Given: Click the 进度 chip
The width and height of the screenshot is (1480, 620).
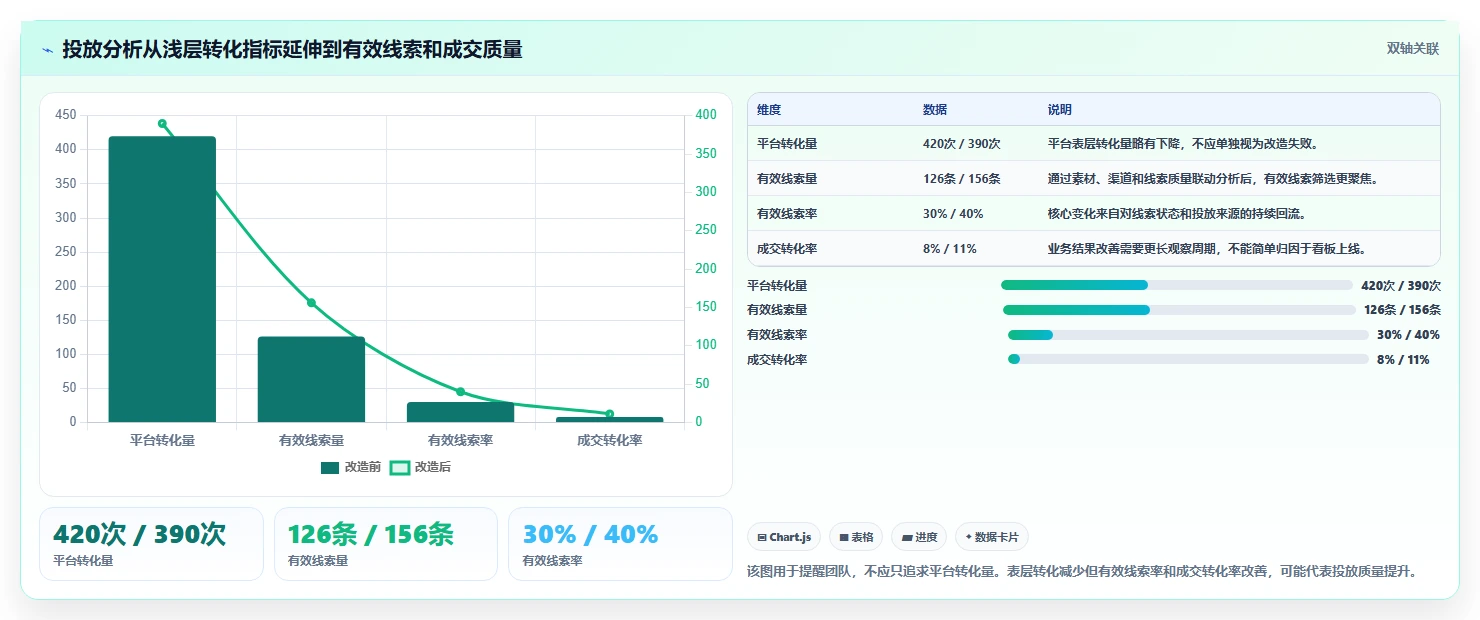Looking at the screenshot, I should [919, 537].
